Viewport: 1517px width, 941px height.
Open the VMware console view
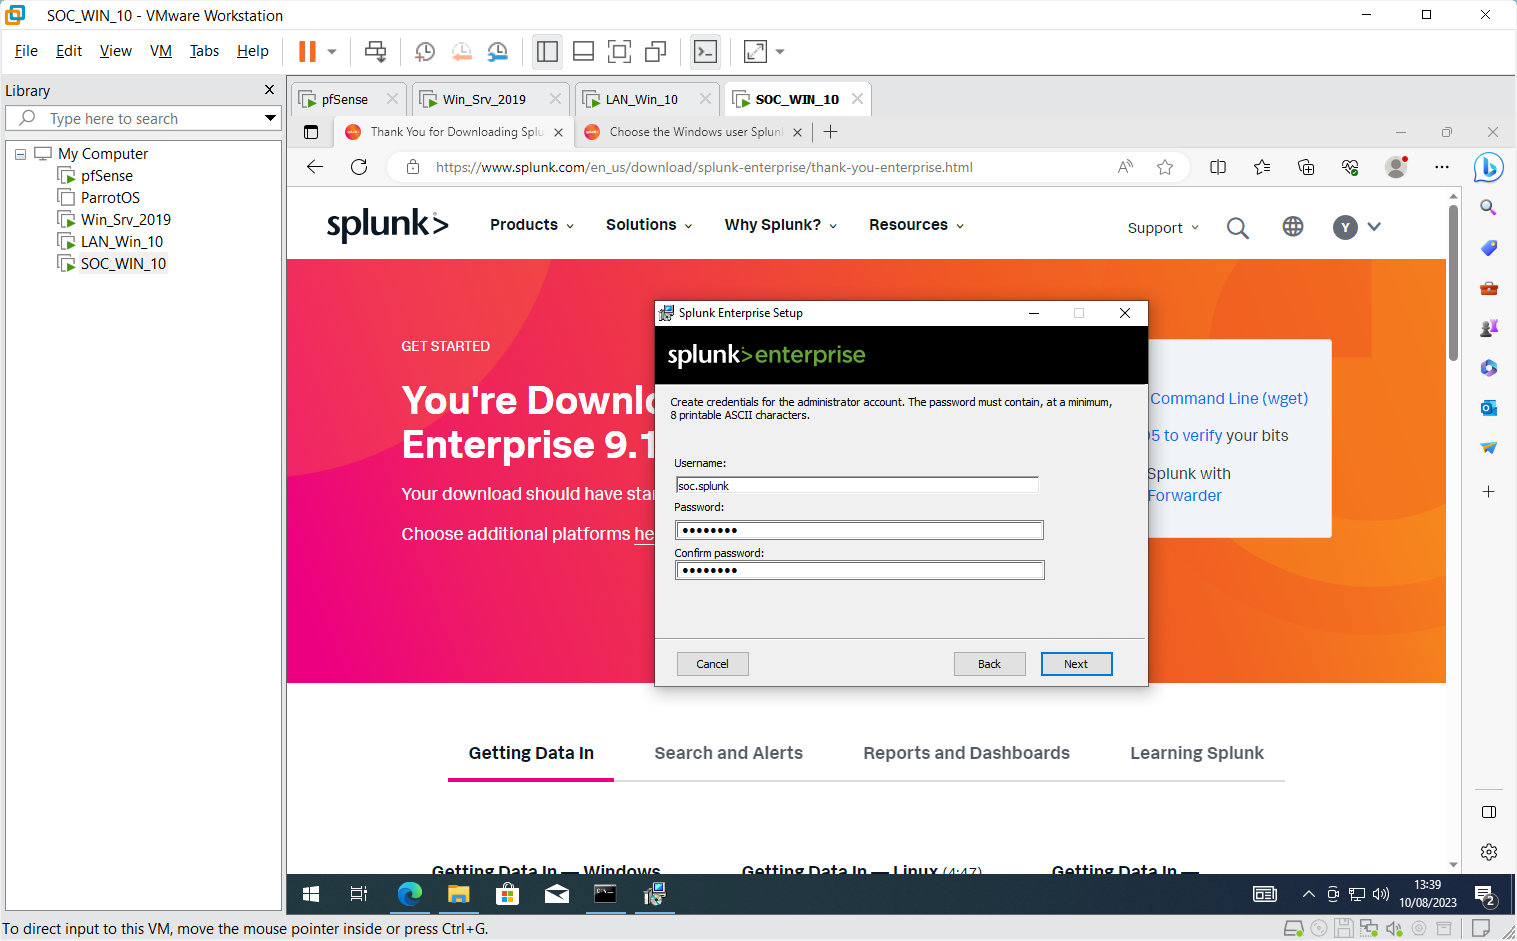(x=705, y=51)
